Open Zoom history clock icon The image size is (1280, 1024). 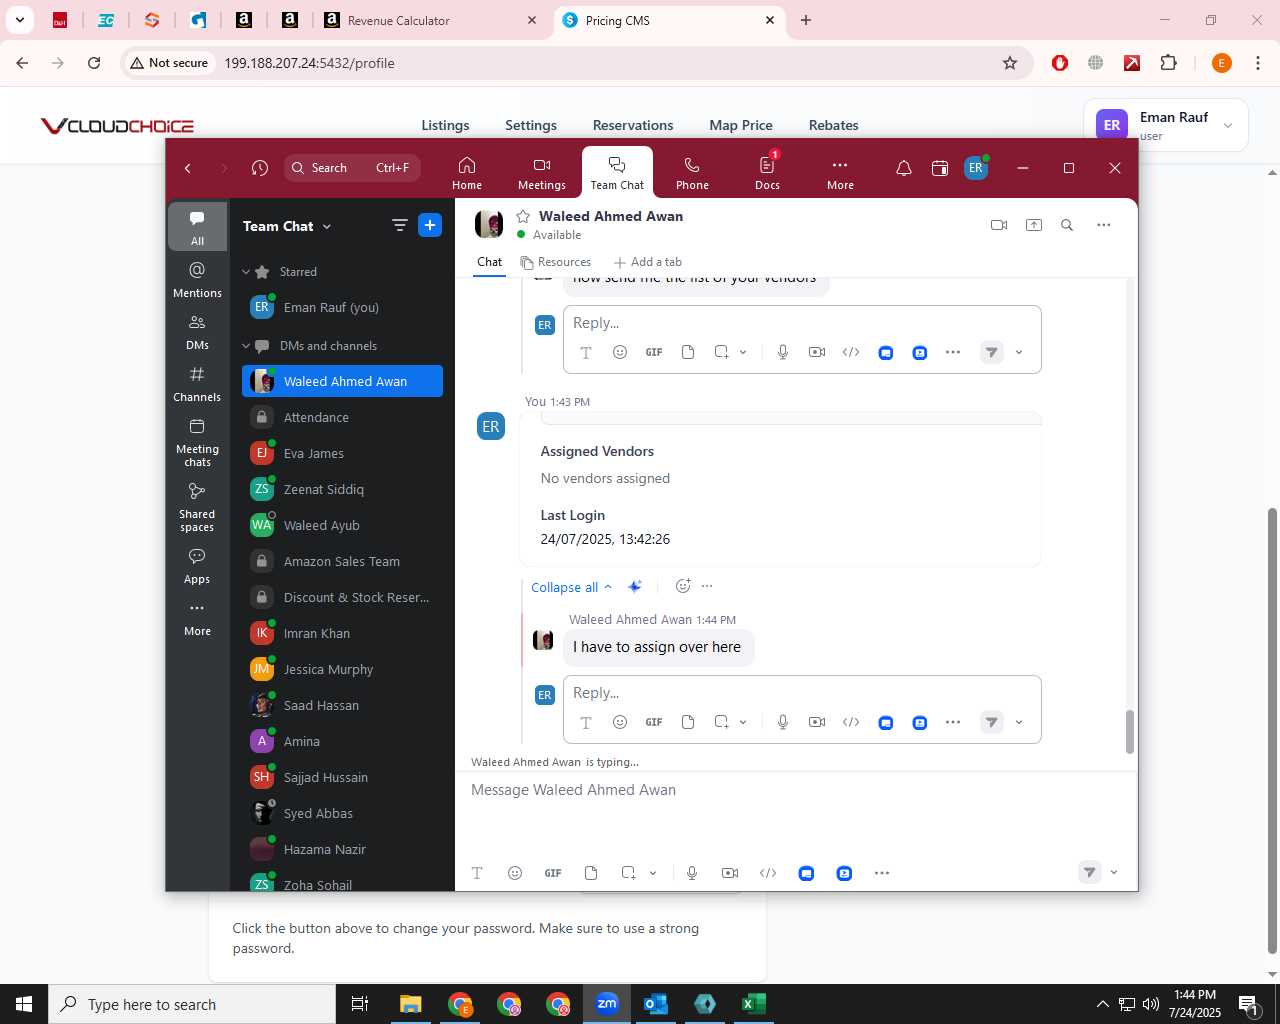[260, 168]
